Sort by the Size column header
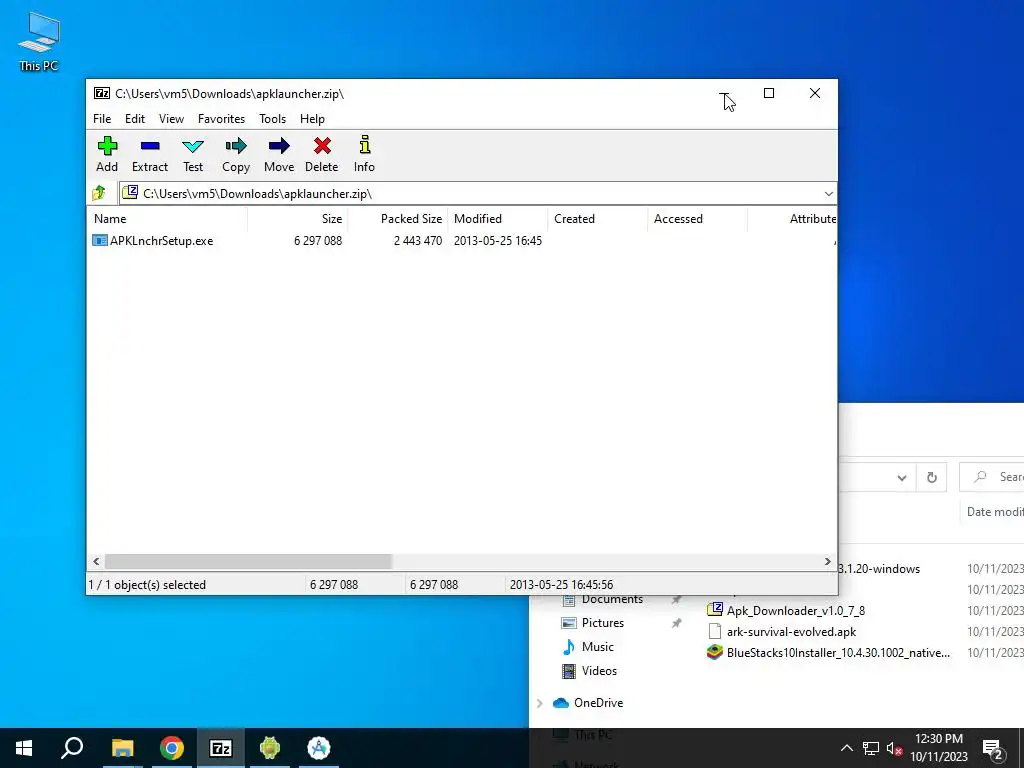 click(298, 219)
